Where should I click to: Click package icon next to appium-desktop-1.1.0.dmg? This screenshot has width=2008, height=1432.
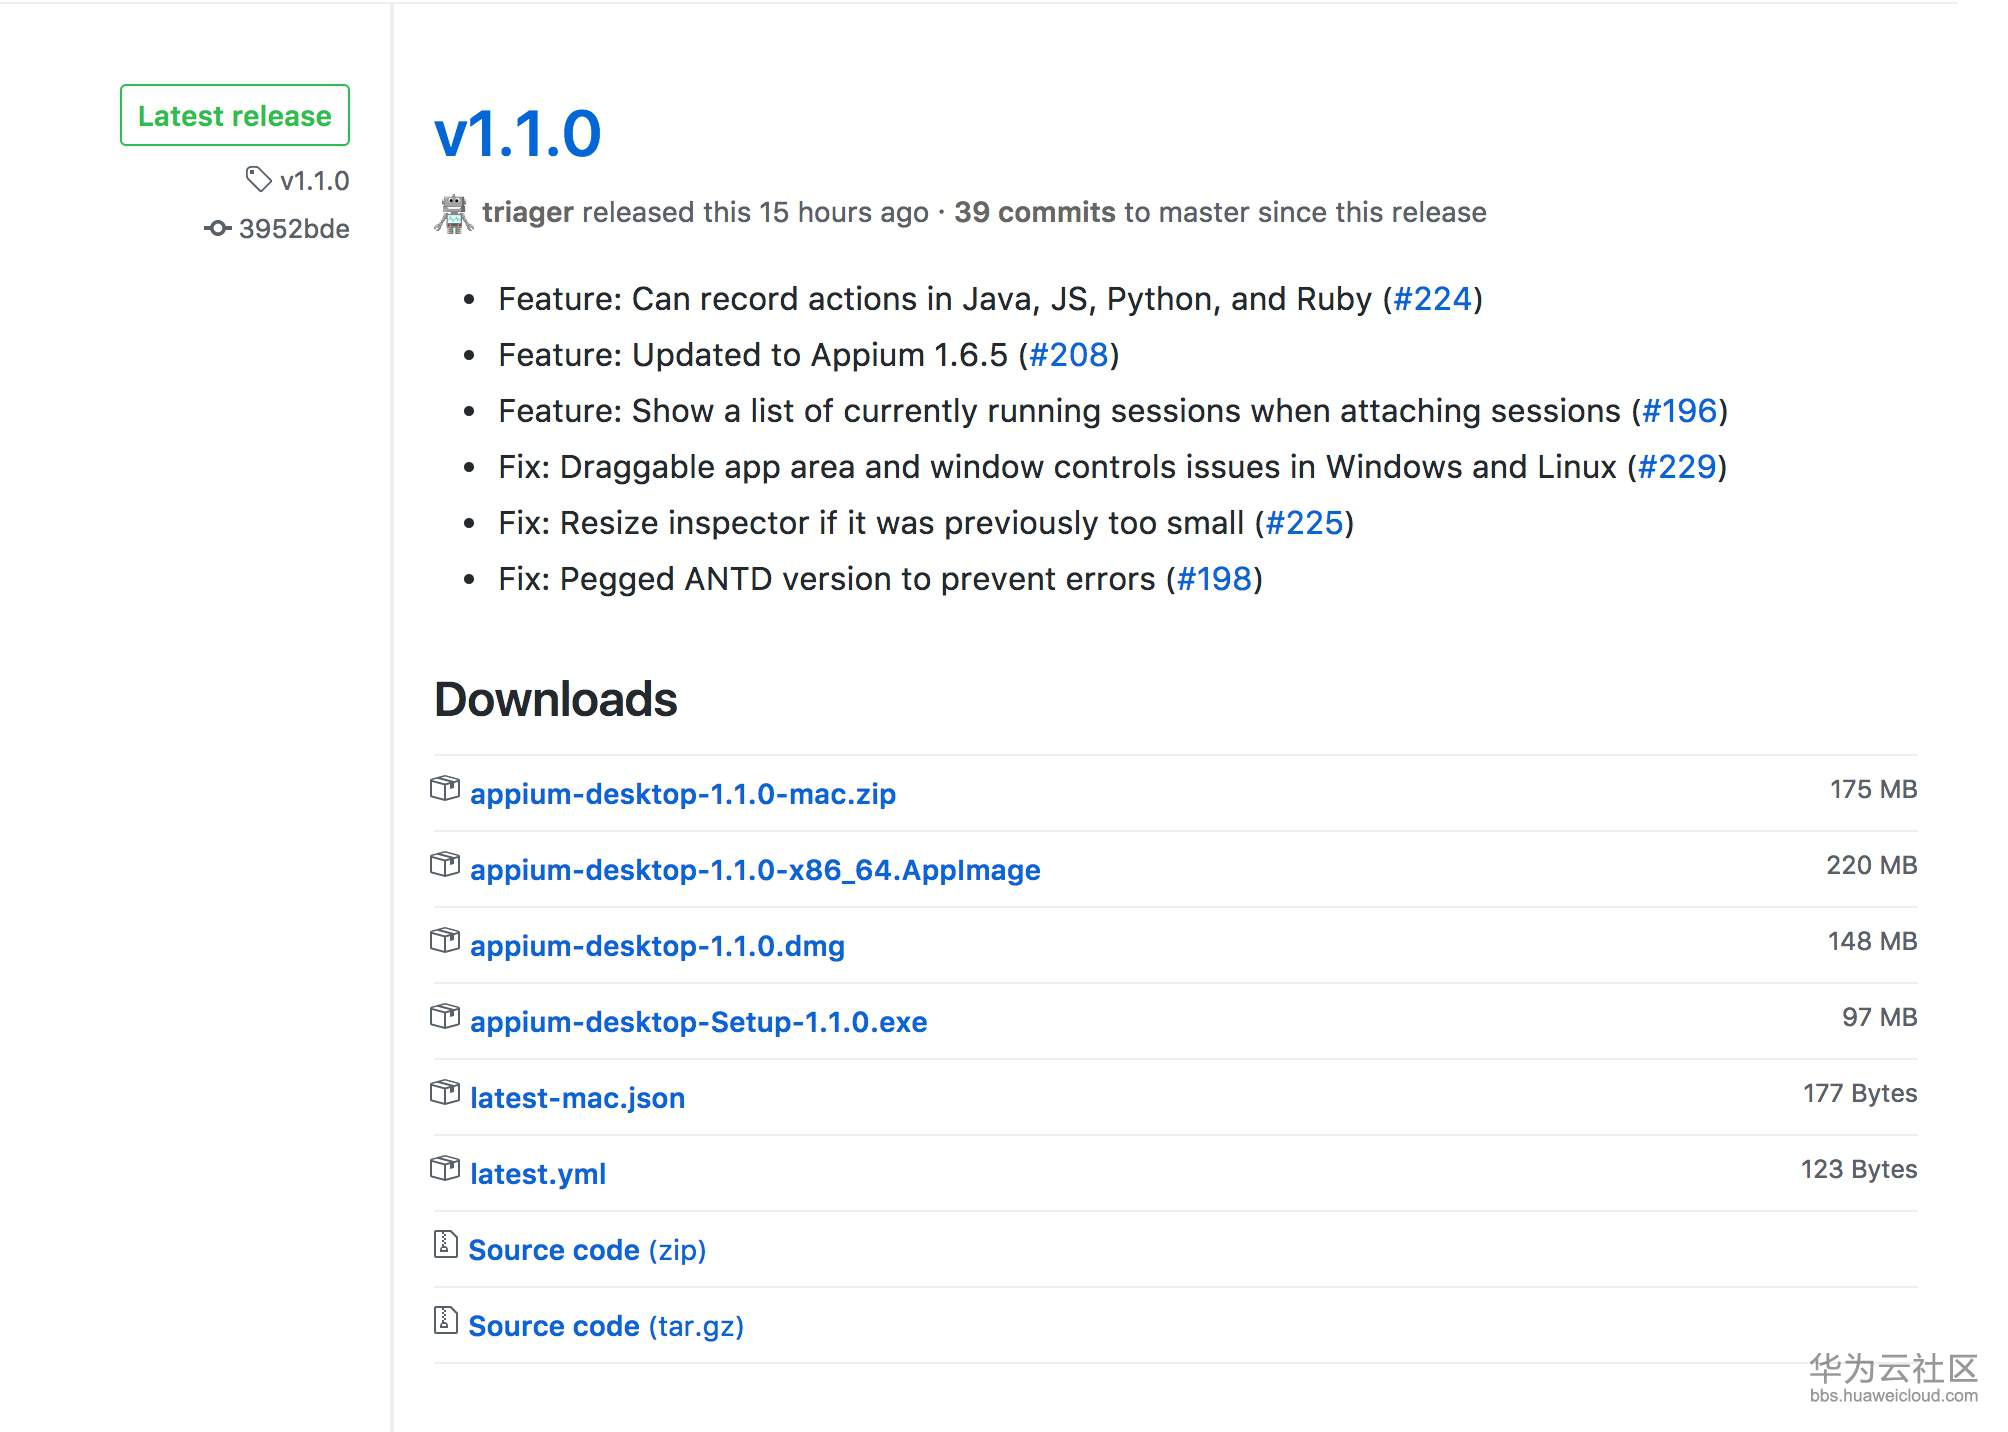445,941
